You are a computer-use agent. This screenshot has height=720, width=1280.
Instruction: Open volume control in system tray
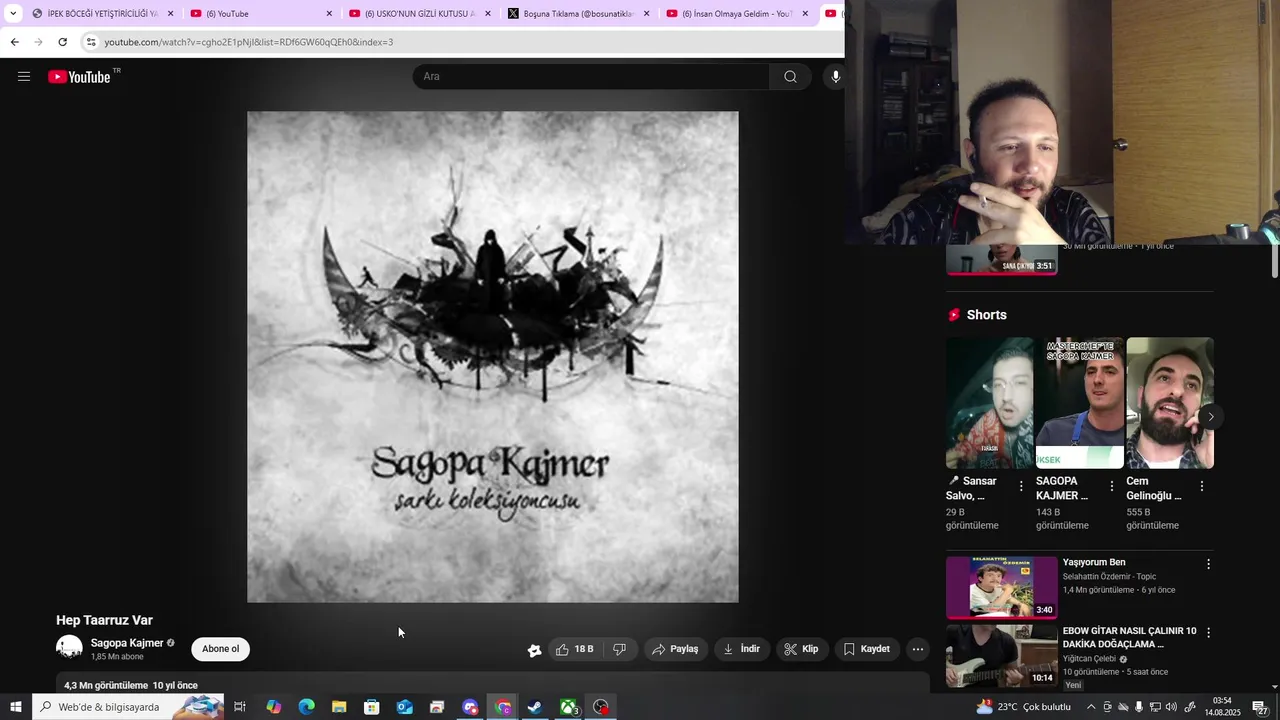coord(1171,707)
